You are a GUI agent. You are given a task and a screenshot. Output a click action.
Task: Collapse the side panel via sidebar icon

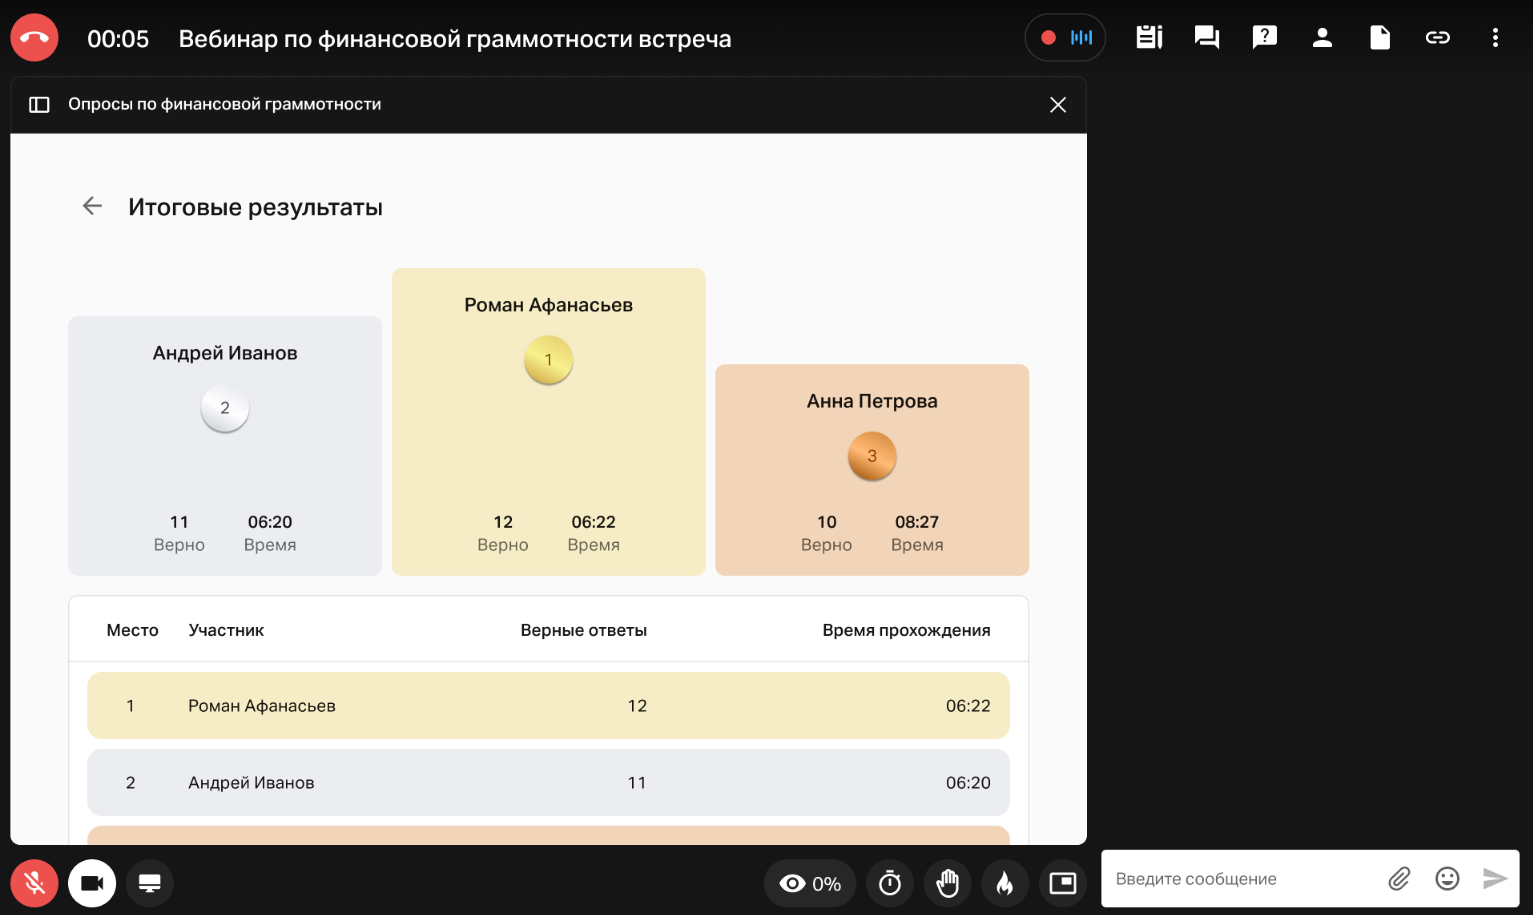(x=39, y=105)
